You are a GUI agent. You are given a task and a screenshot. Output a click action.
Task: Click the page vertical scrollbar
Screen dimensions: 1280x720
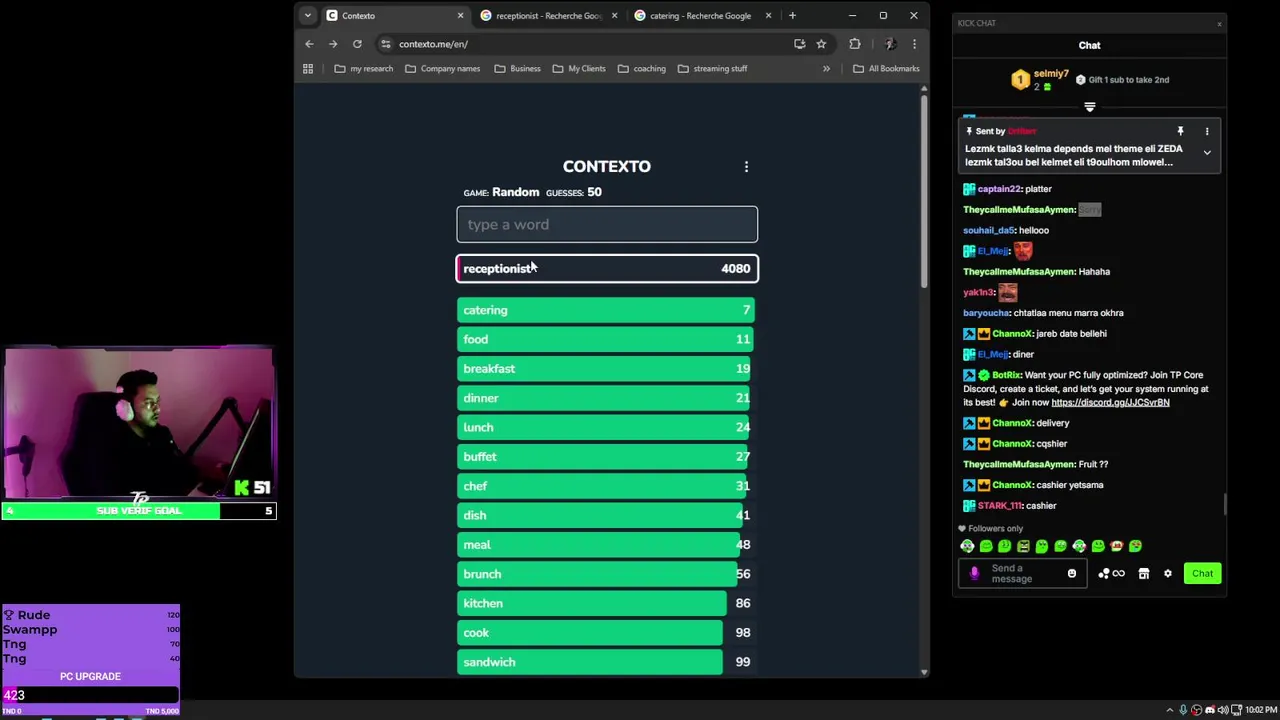(x=924, y=190)
